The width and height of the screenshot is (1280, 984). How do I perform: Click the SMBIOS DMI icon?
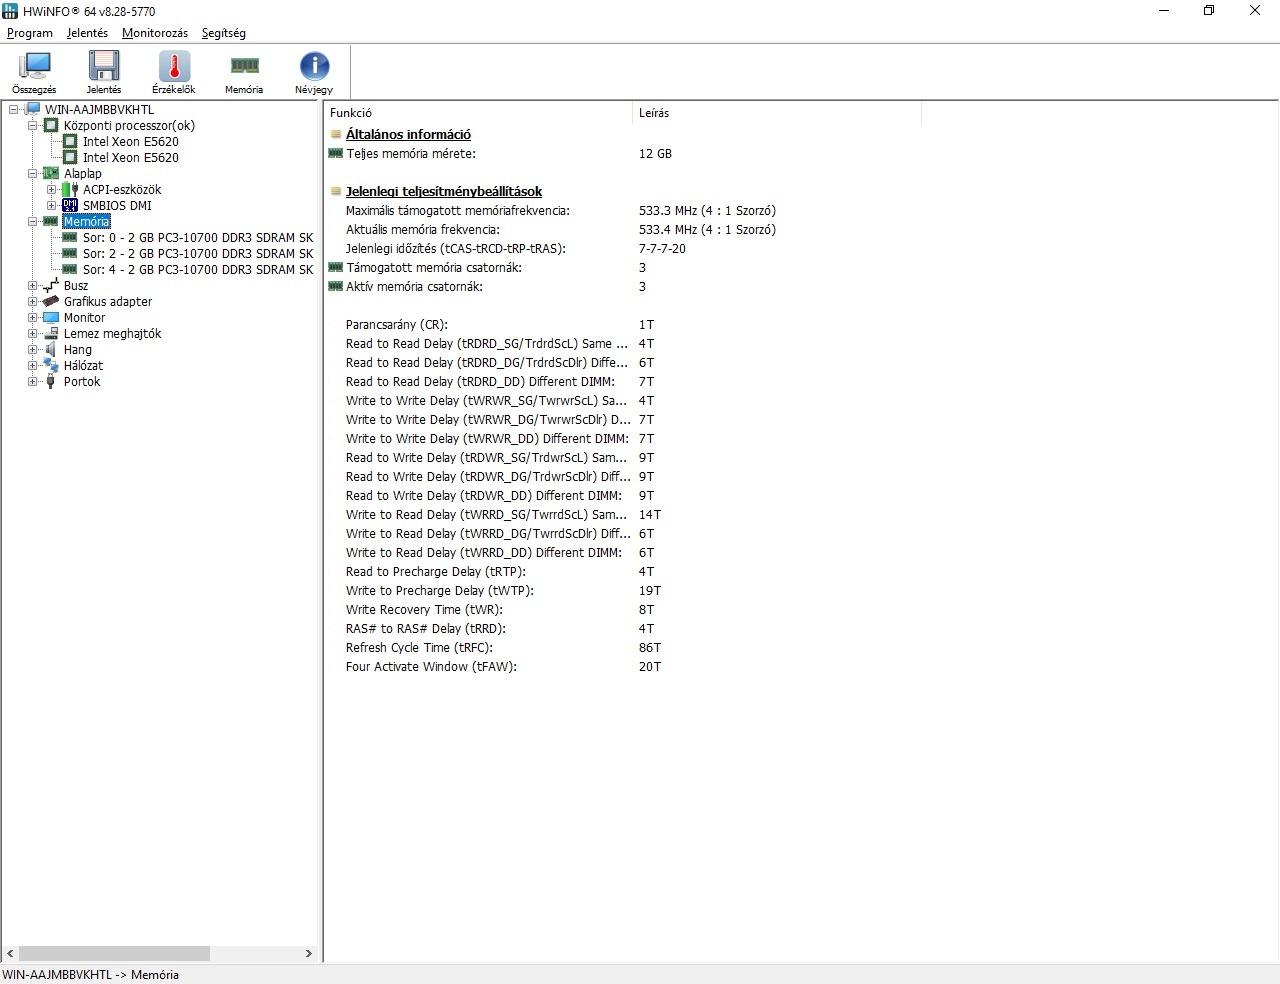[70, 205]
